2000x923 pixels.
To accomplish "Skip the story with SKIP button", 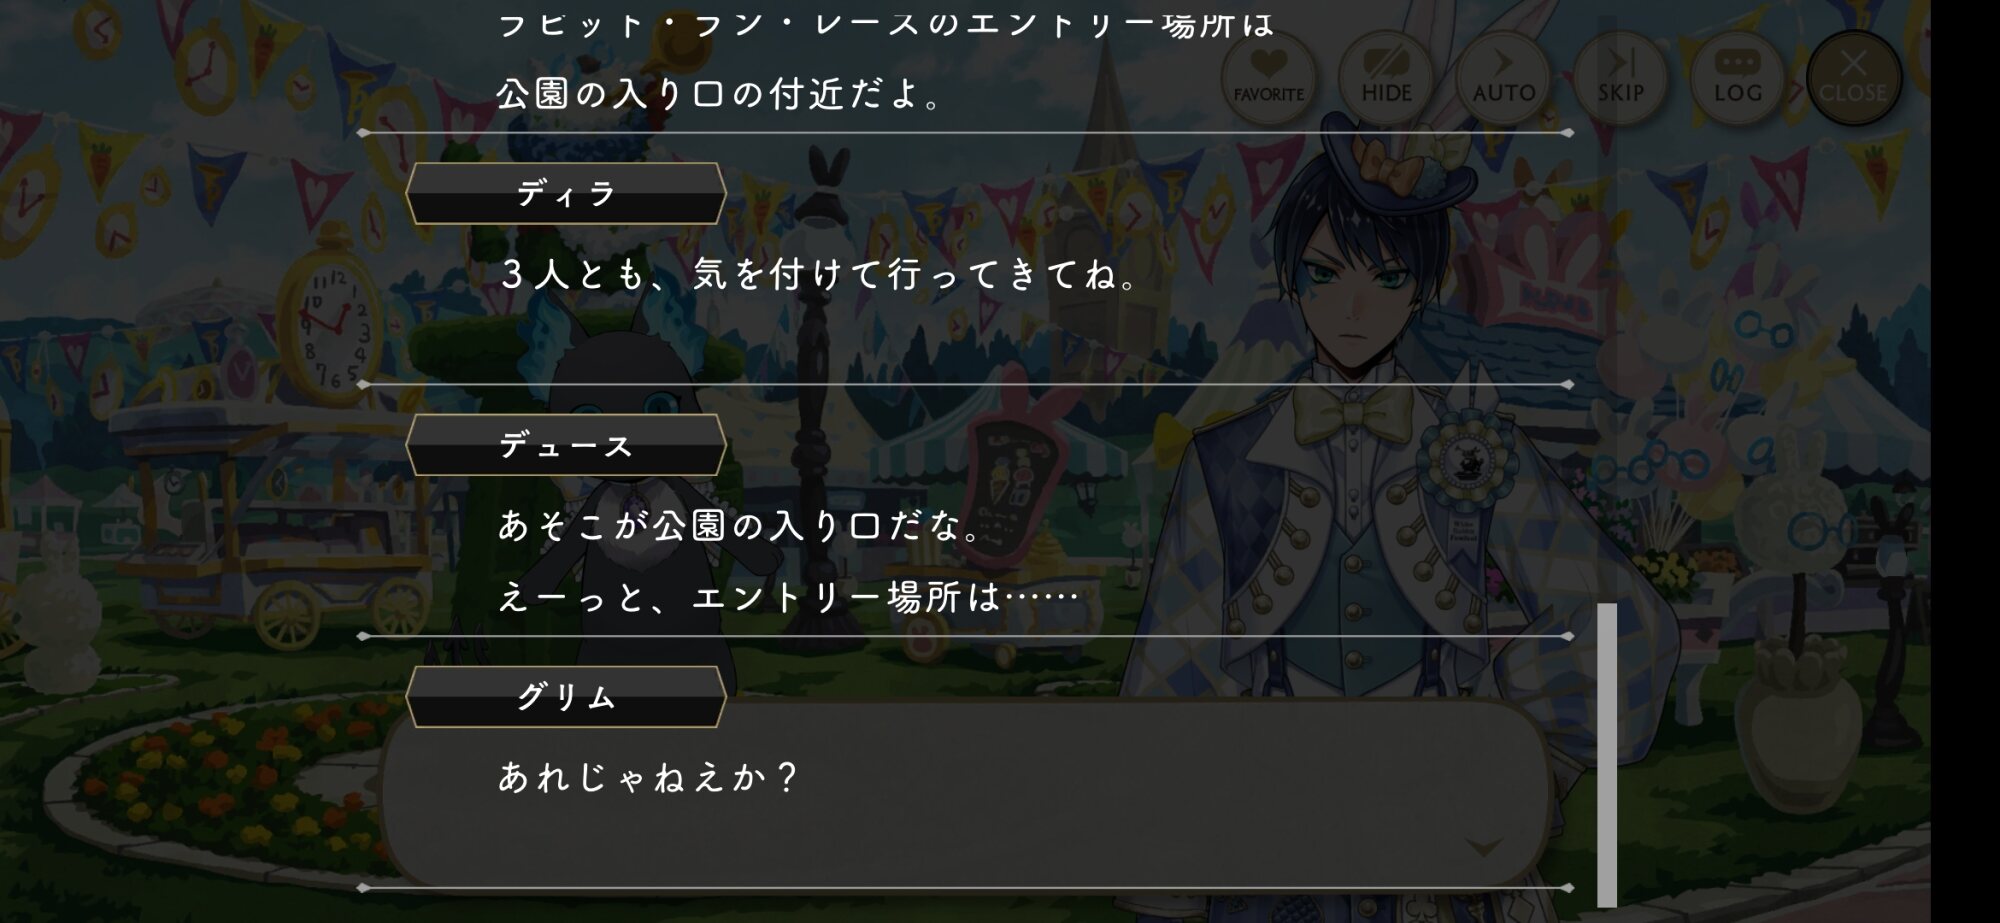I will click(x=1620, y=77).
